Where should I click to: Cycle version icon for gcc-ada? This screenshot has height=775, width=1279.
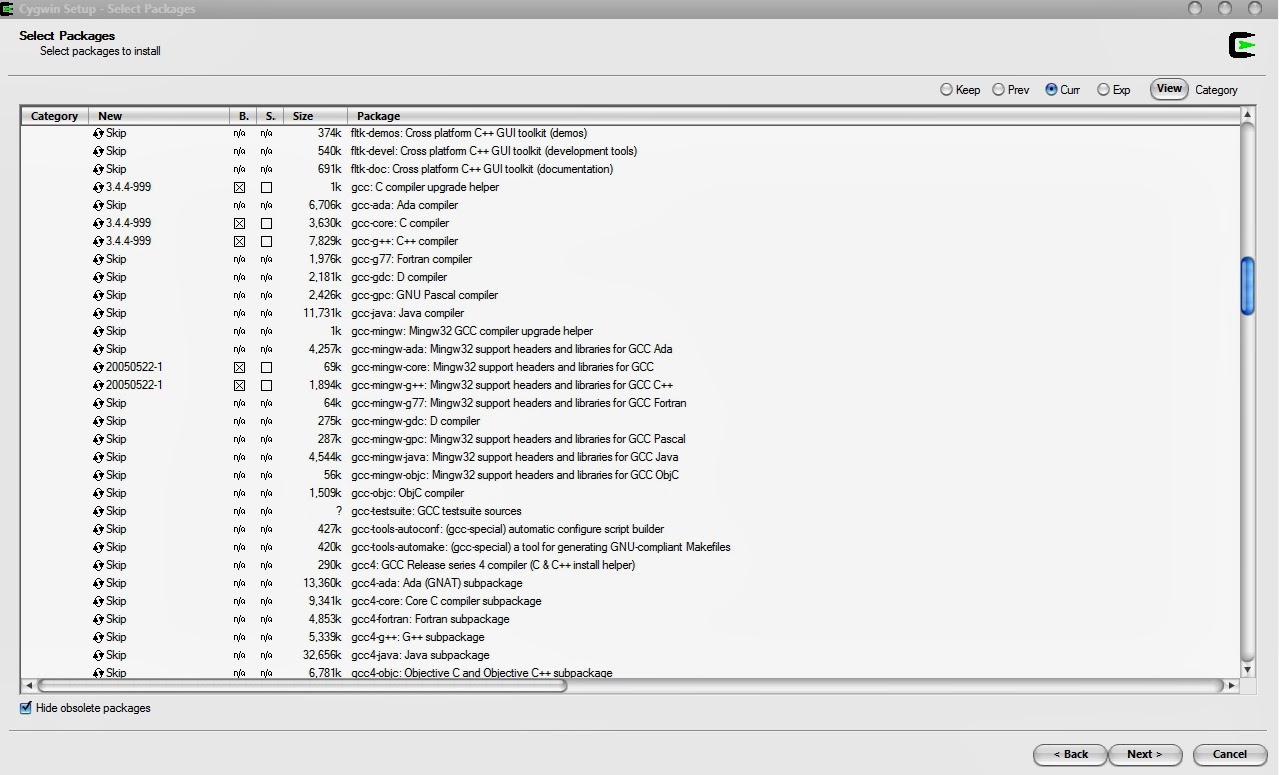pos(99,205)
